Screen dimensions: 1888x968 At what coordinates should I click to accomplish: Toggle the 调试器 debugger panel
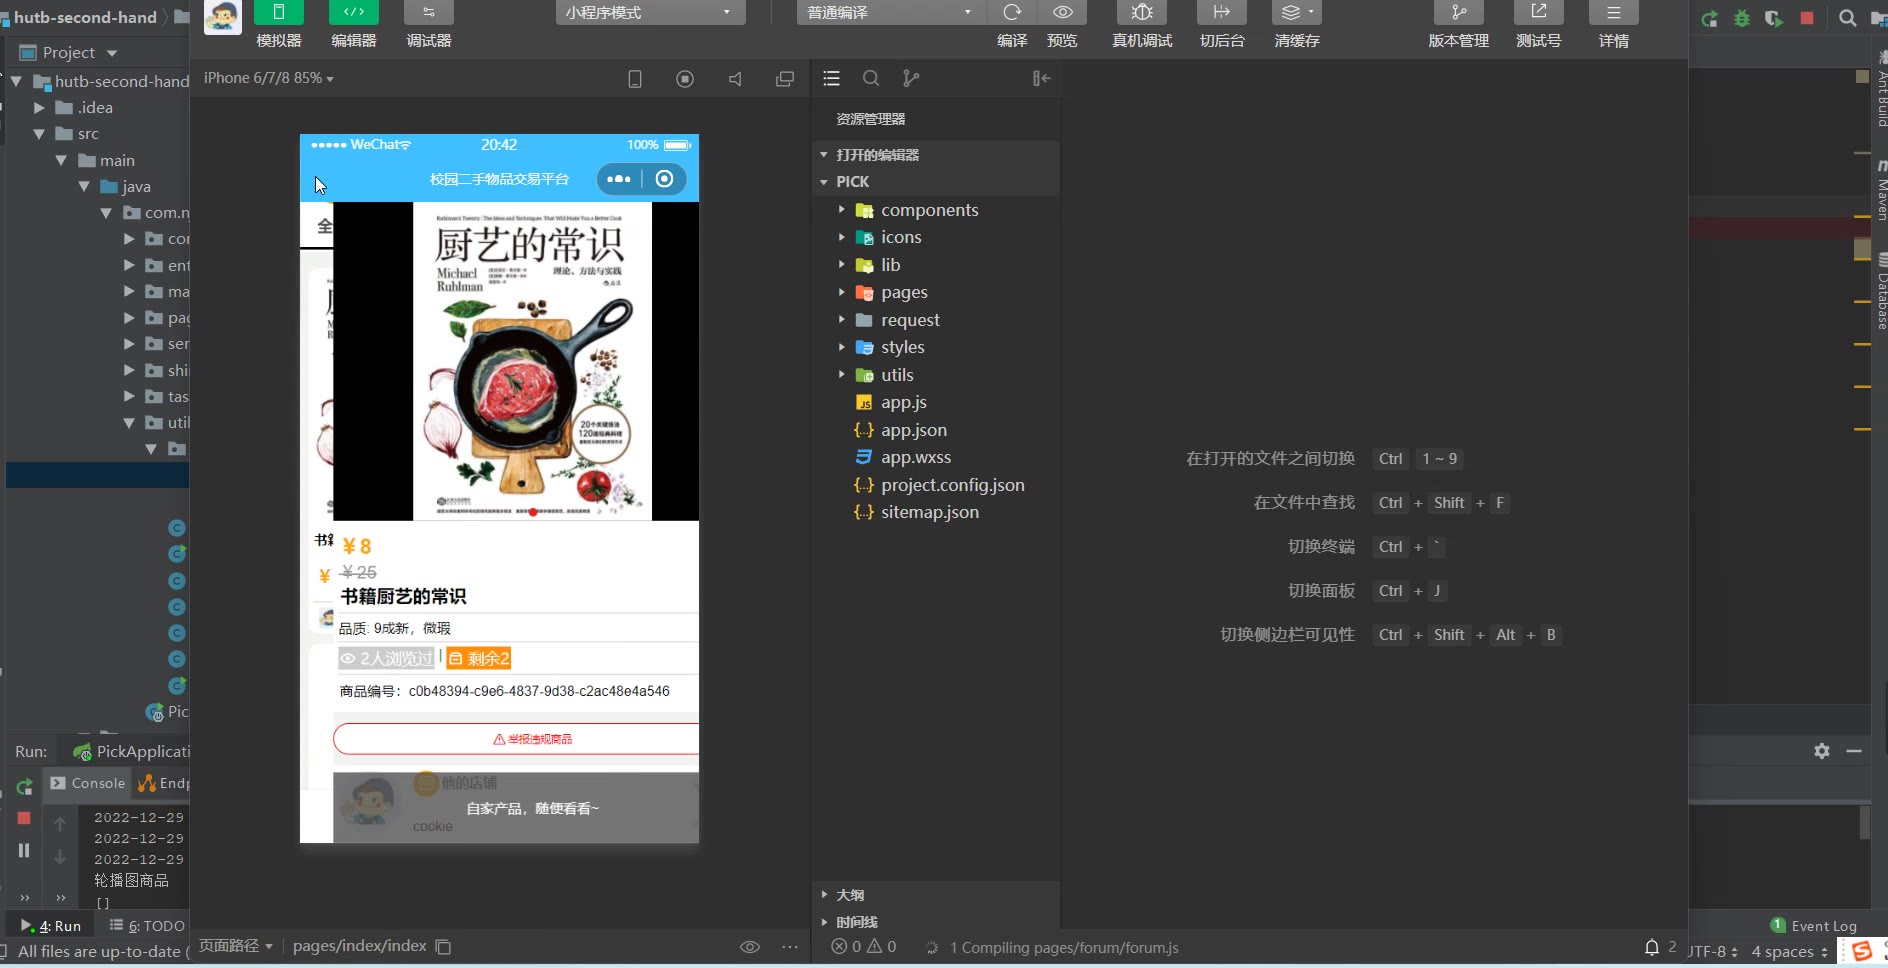[428, 13]
